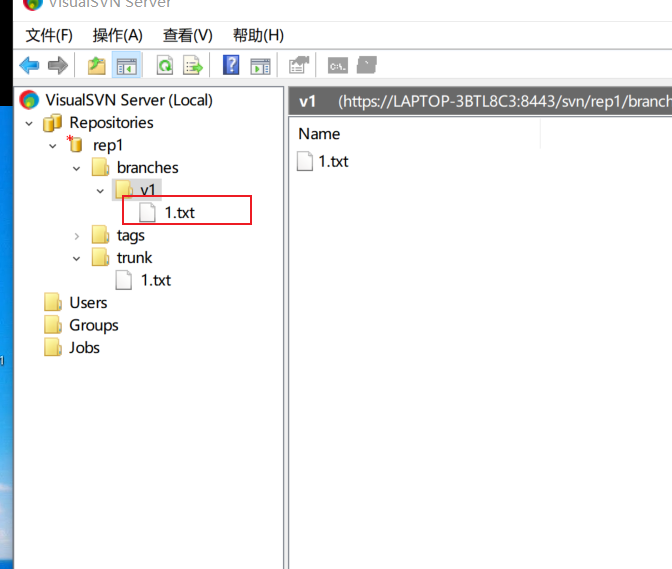Open the 查看(V) menu
This screenshot has width=672, height=569.
tap(188, 35)
